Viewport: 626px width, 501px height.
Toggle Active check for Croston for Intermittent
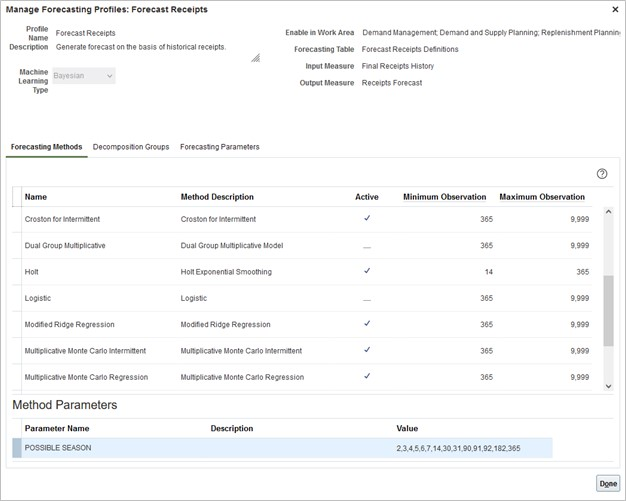[367, 218]
